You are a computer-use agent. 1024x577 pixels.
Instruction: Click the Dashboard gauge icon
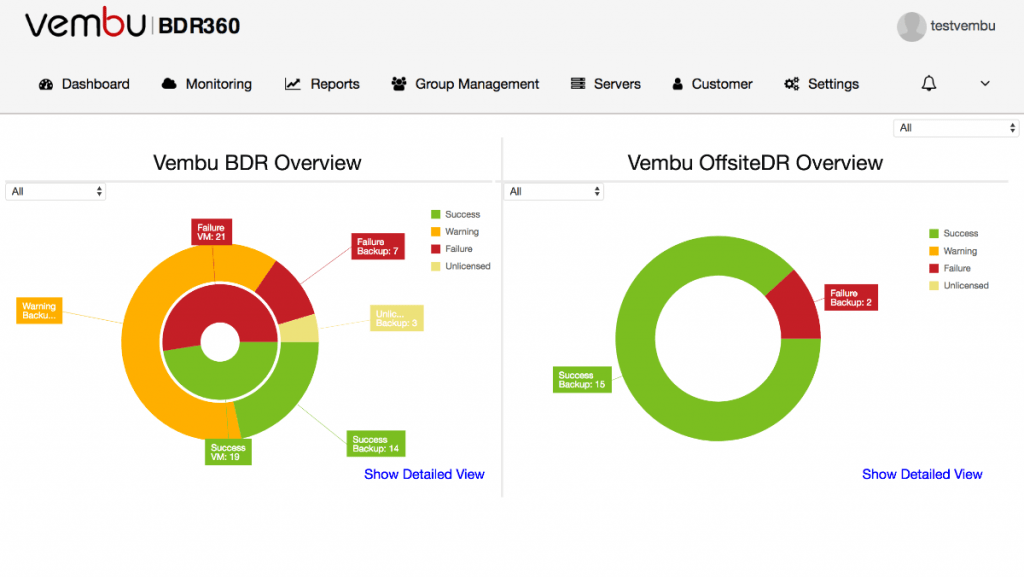(45, 84)
